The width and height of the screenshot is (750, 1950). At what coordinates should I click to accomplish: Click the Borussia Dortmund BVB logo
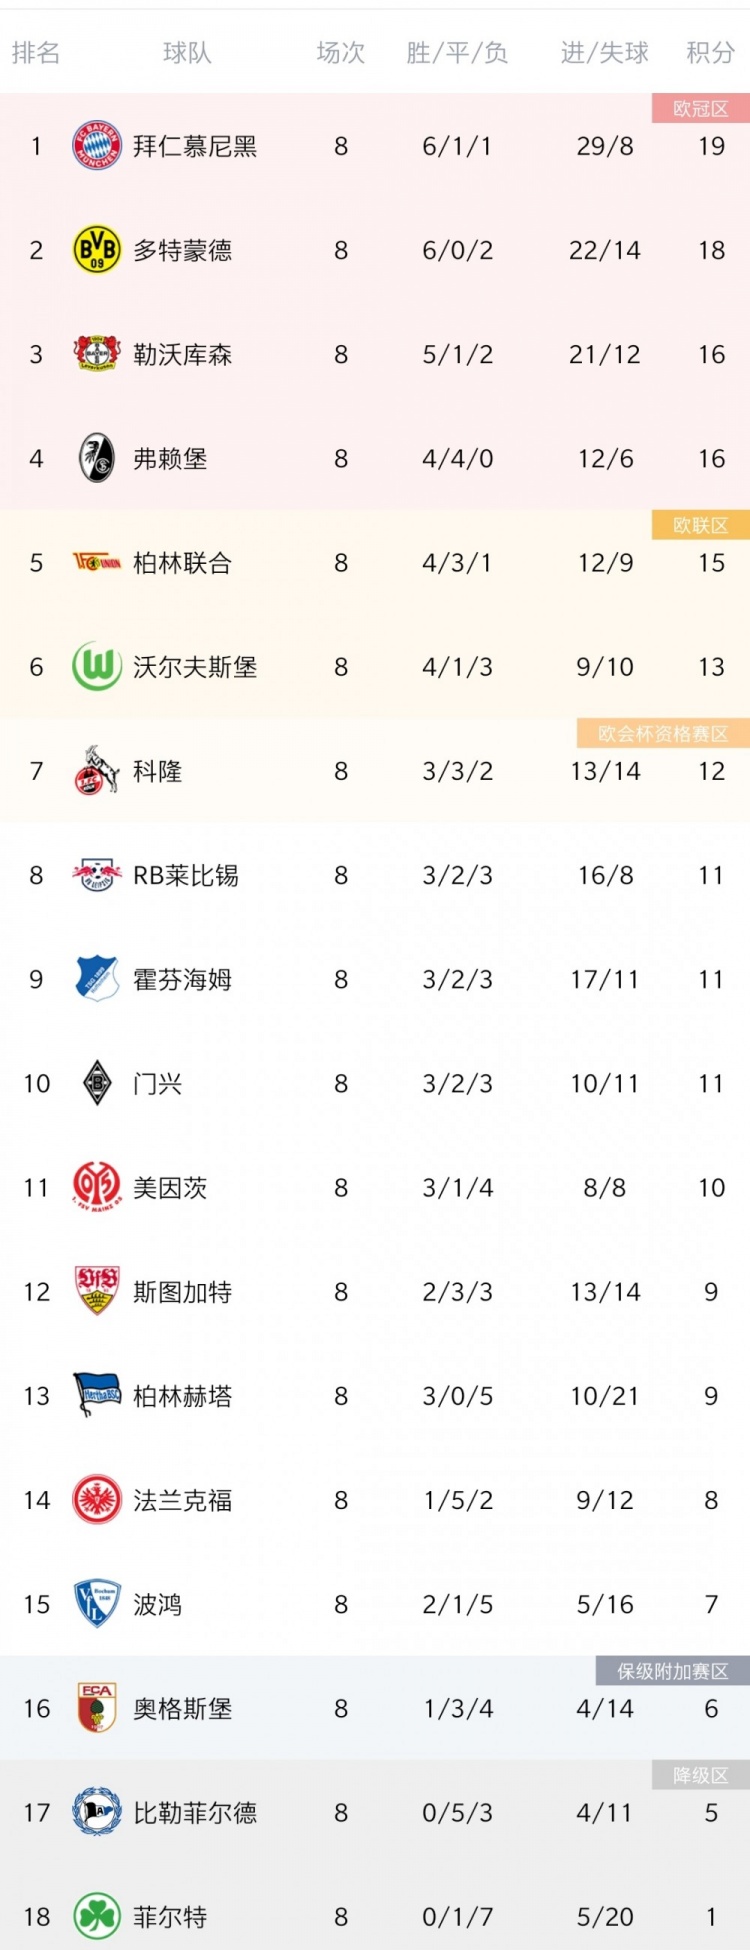point(97,250)
